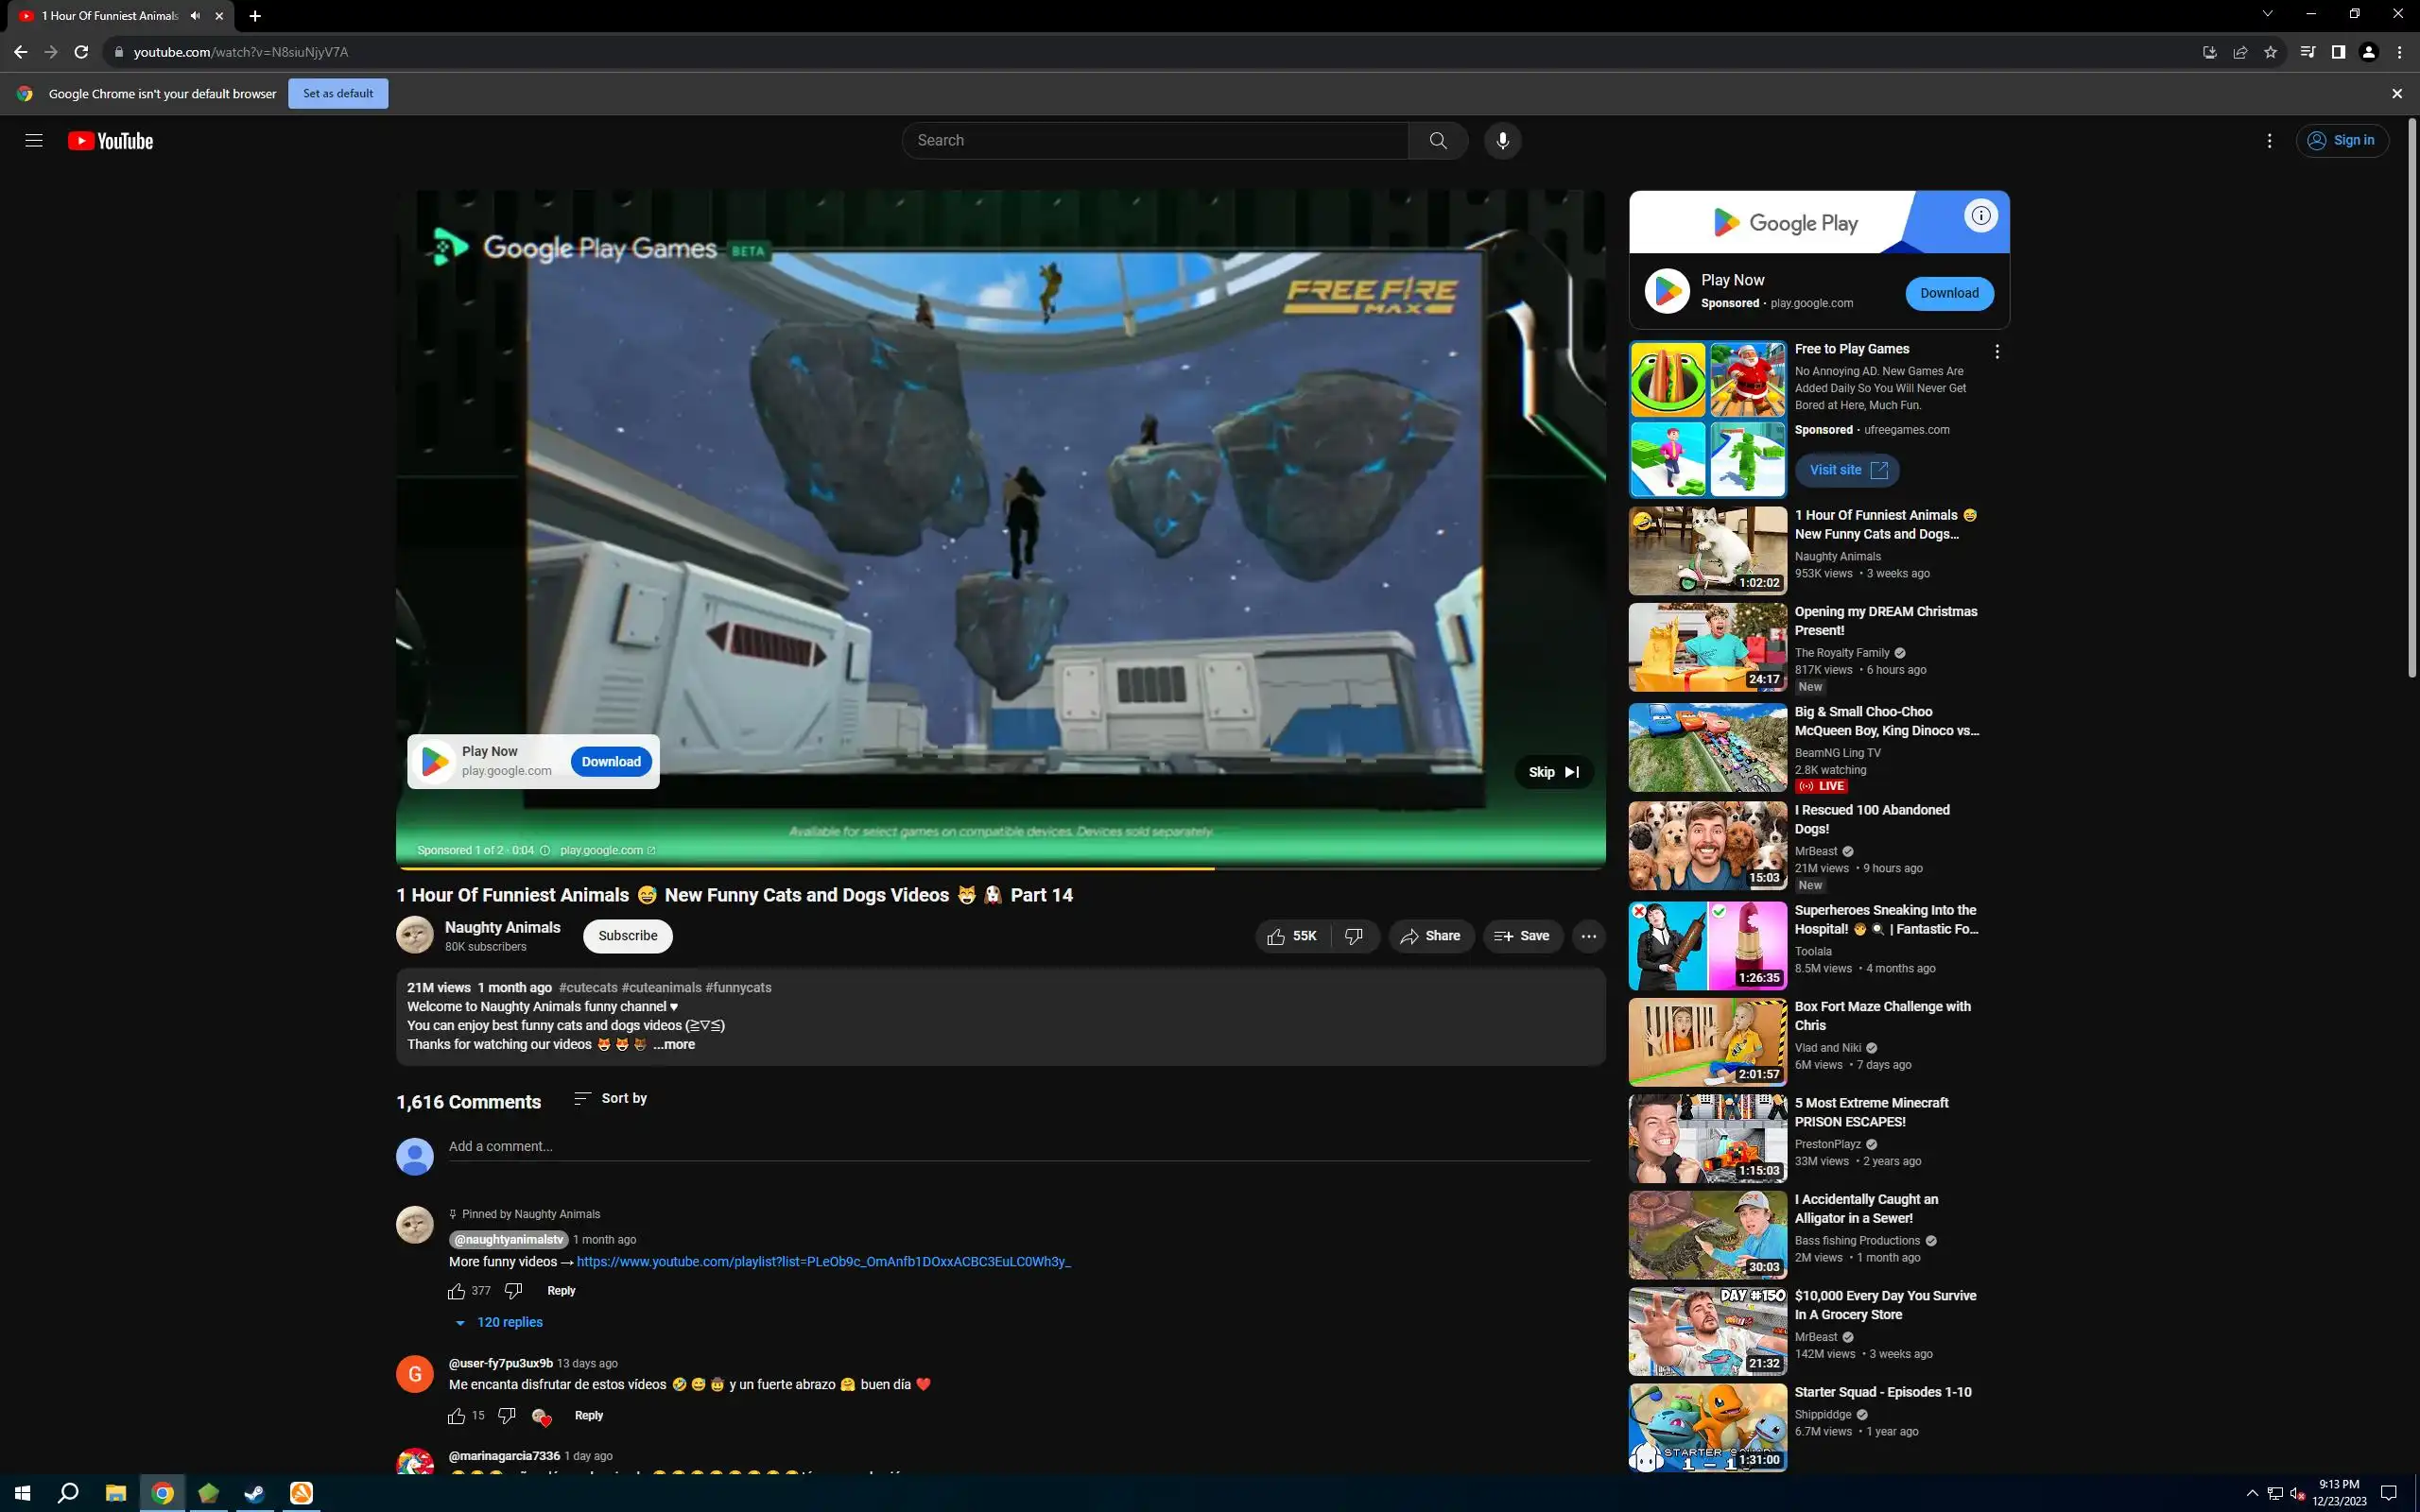The width and height of the screenshot is (2420, 1512).
Task: Skip the Google Play Games ad
Action: (x=1553, y=772)
